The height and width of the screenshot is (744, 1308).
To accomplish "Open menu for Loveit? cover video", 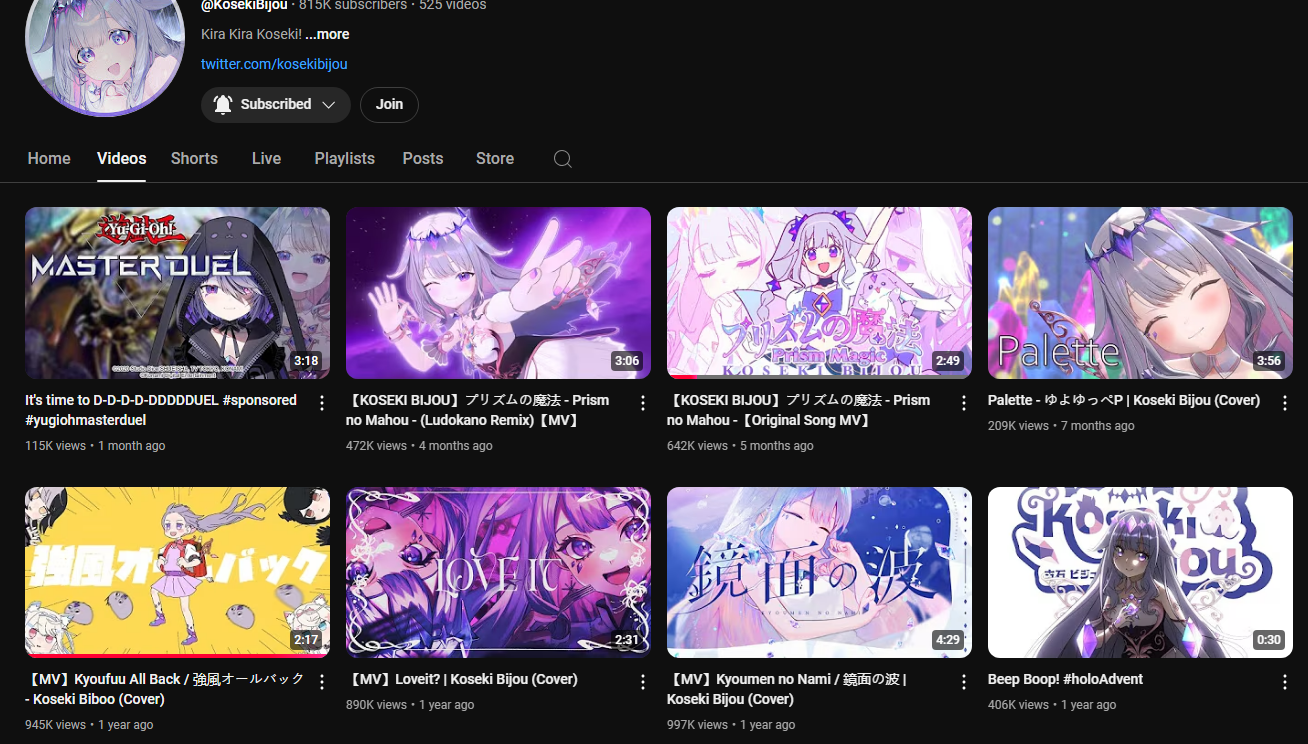I will coord(643,682).
